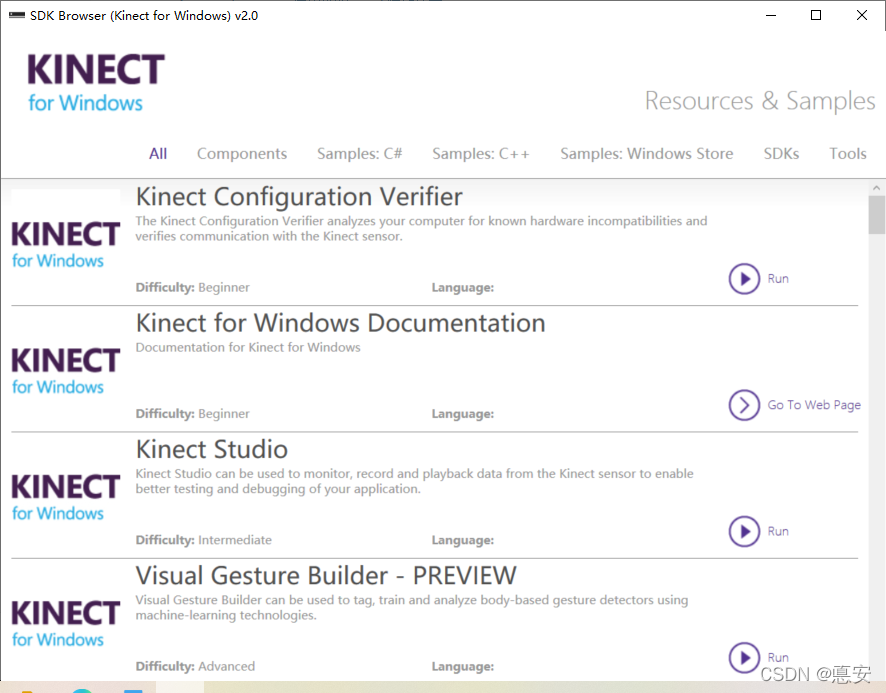Click Run play icon for Visual Gesture Builder
This screenshot has height=693, width=886.
pyautogui.click(x=744, y=657)
